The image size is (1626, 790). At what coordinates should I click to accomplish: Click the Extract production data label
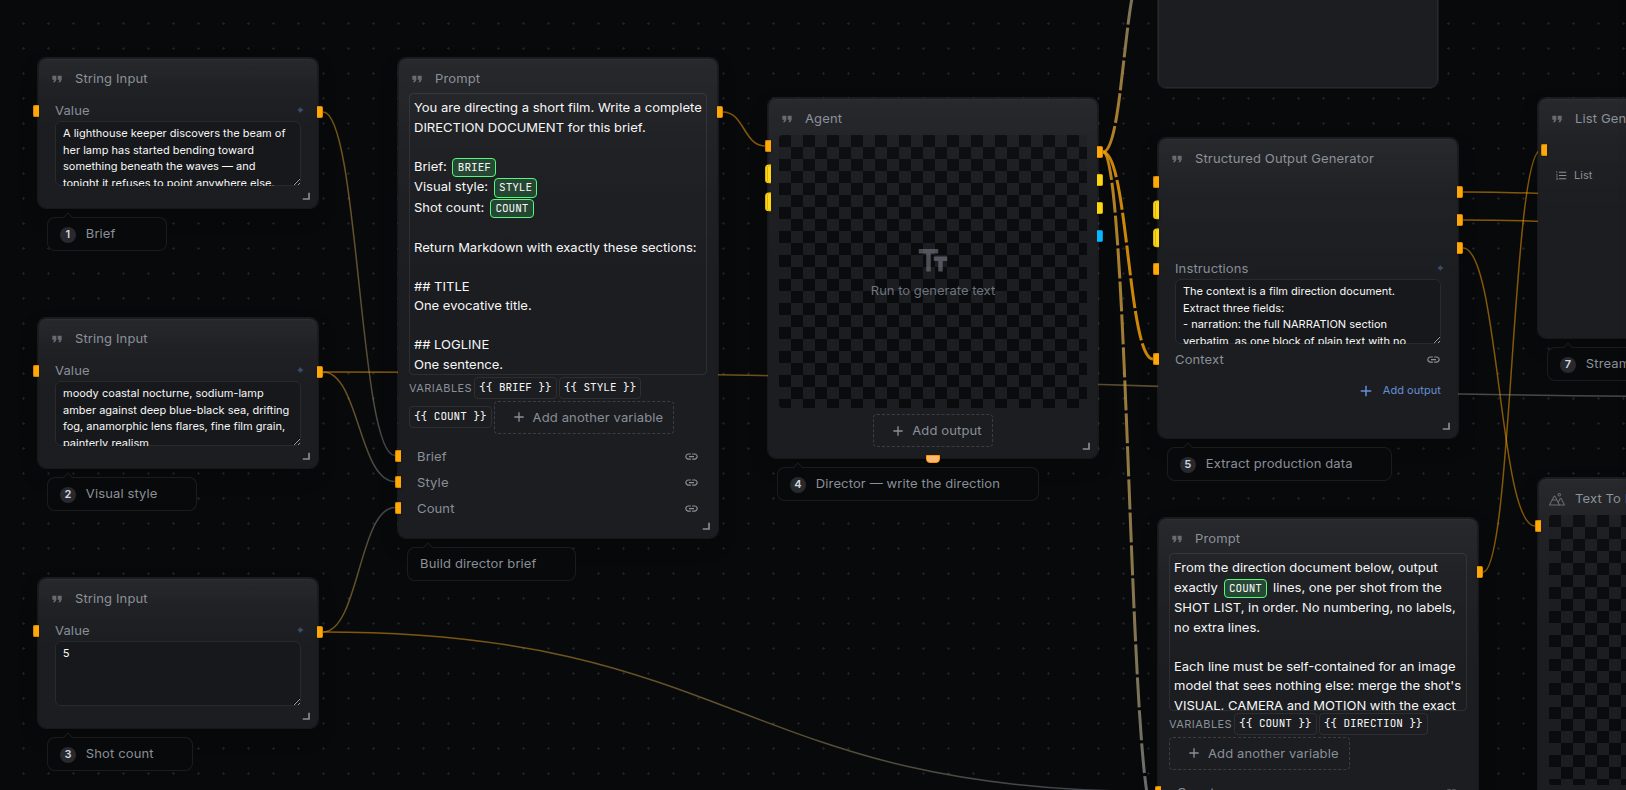(x=1279, y=464)
